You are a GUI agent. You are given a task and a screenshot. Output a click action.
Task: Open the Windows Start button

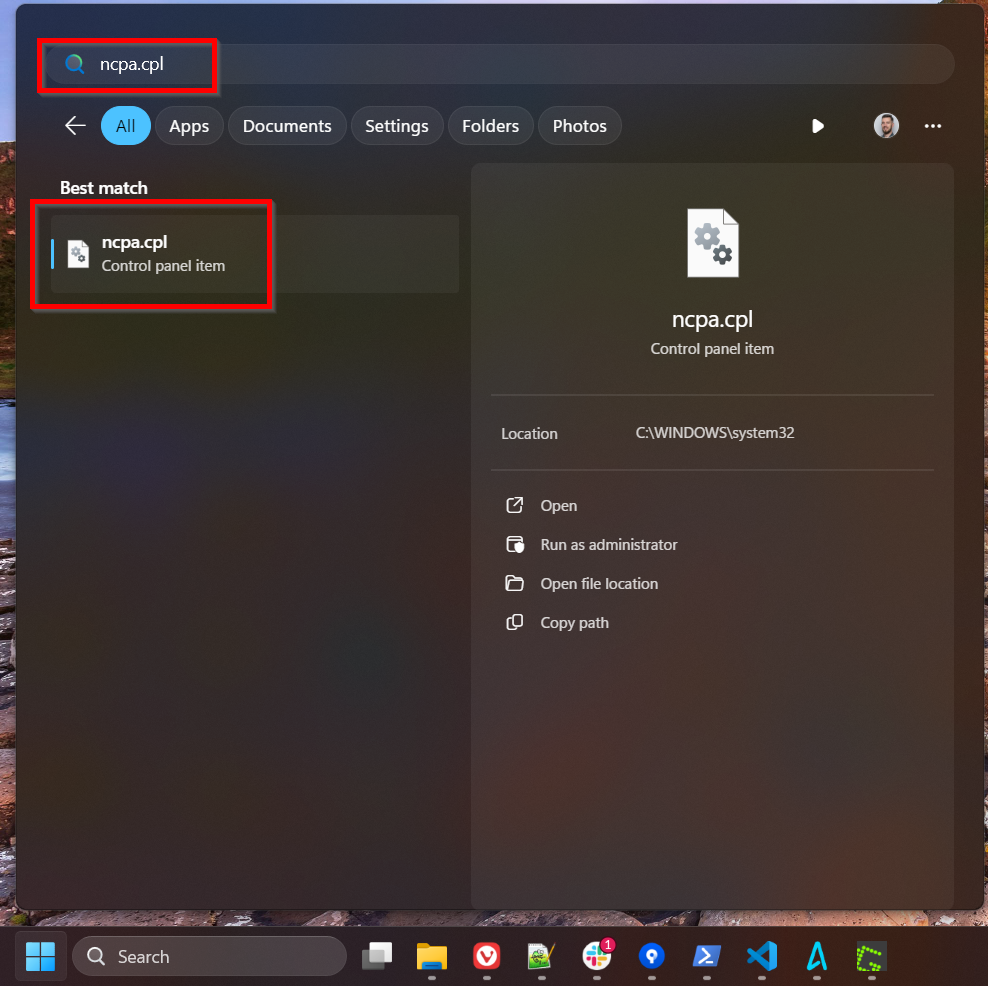[x=40, y=956]
